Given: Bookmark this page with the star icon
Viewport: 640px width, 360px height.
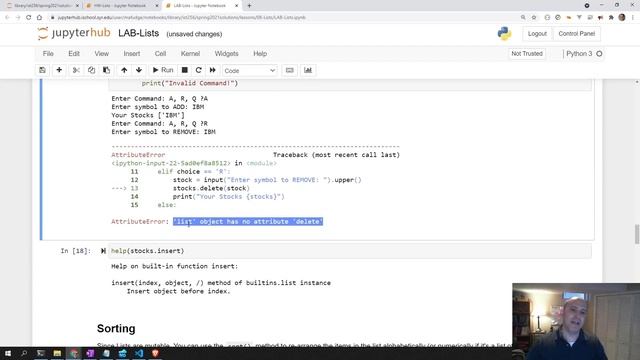Looking at the screenshot, I should (x=534, y=18).
